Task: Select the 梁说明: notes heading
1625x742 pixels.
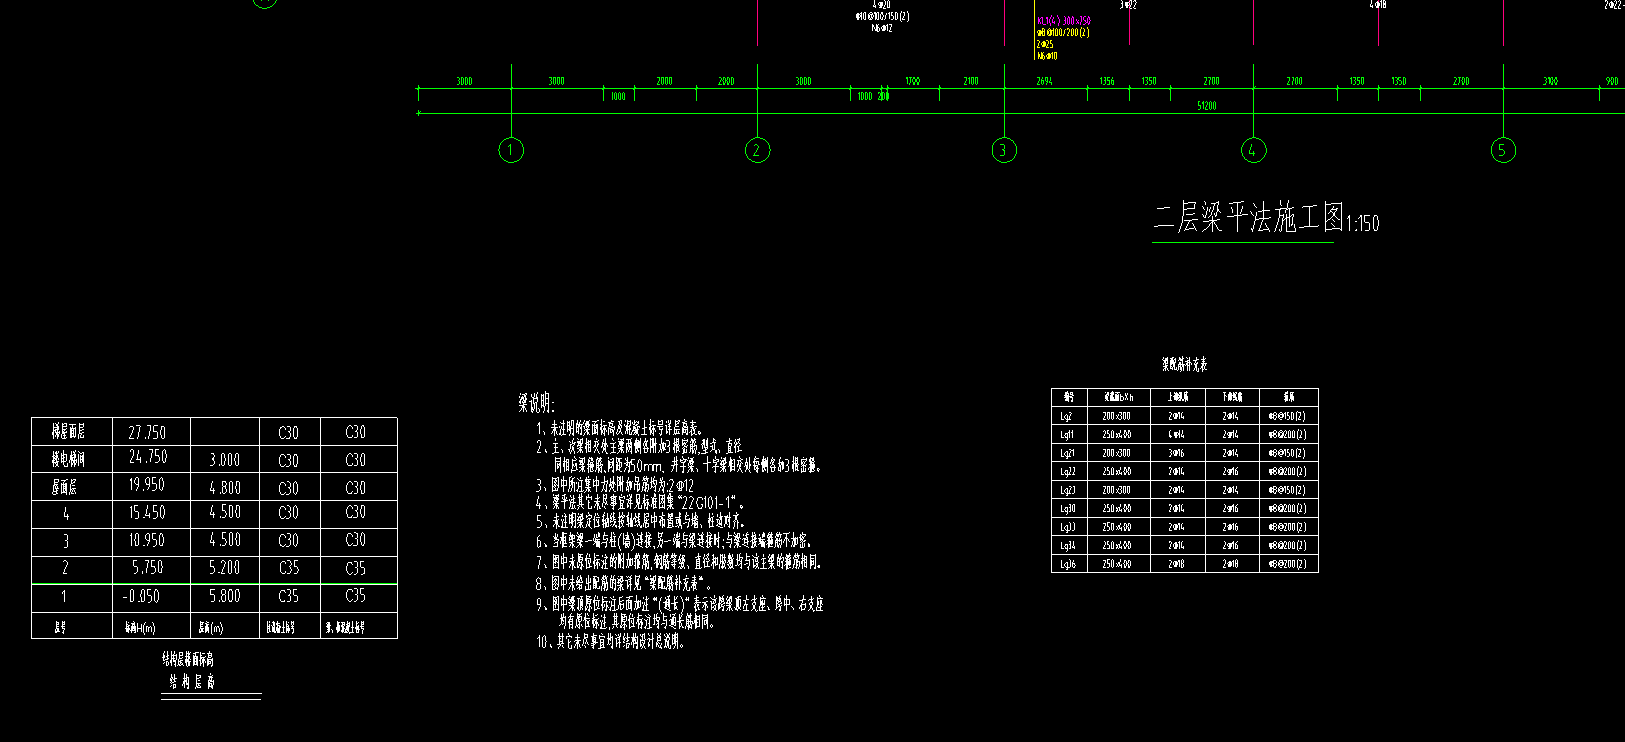Action: [537, 403]
